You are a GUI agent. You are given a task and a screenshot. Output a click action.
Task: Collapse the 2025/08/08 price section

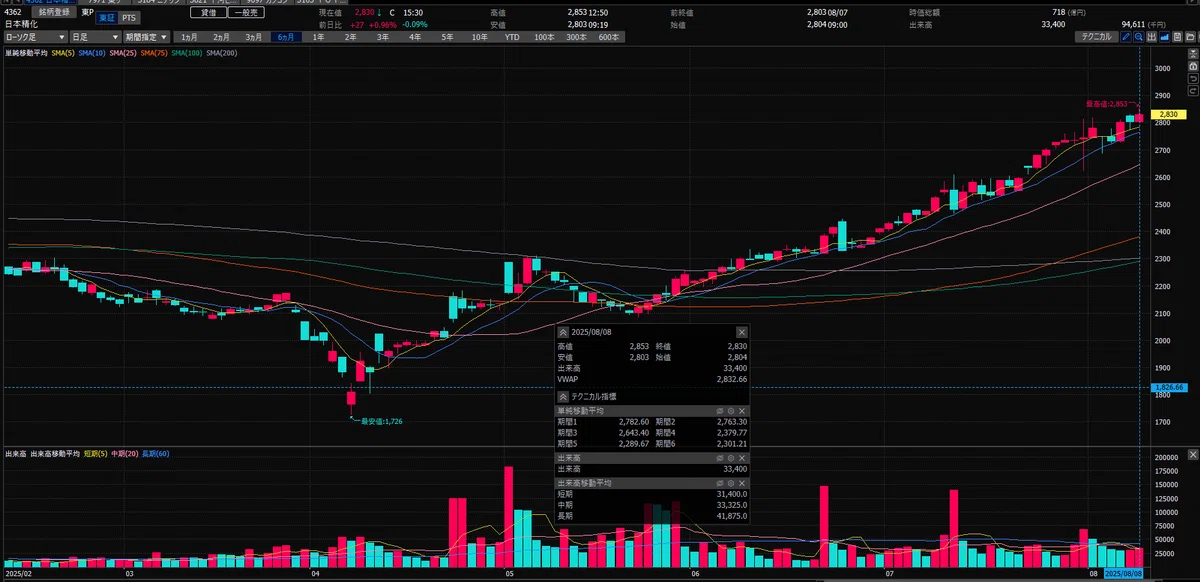click(x=563, y=332)
